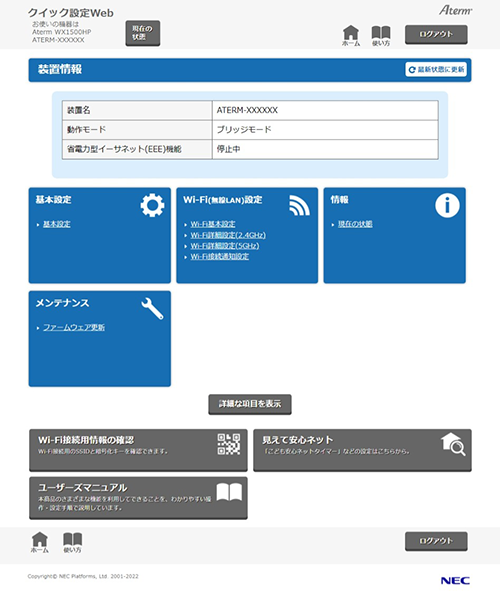Click the 情報 panel heading
Image resolution: width=500 pixels, height=596 pixels.
pyautogui.click(x=339, y=200)
